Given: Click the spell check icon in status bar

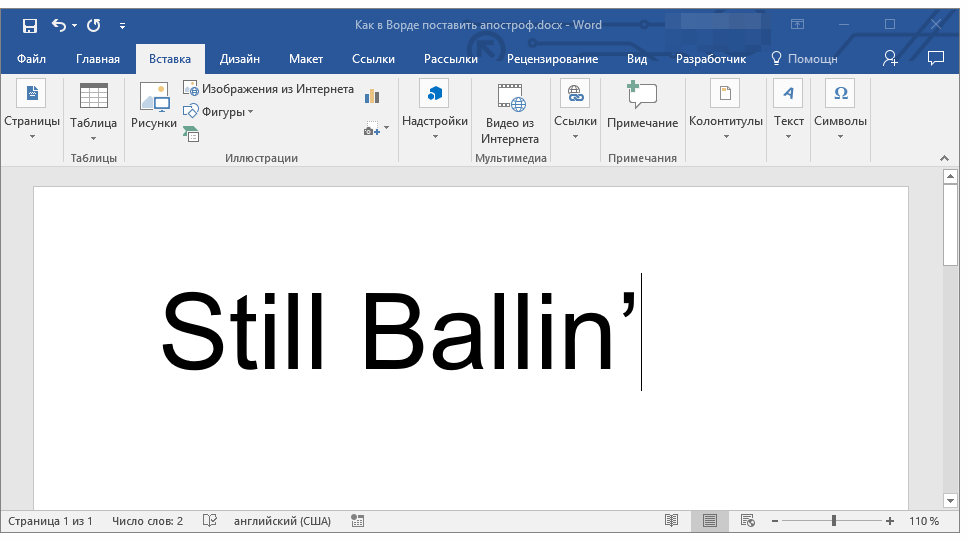Looking at the screenshot, I should (210, 521).
